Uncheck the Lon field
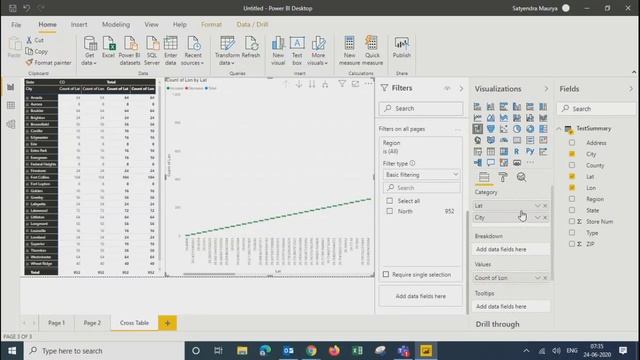 (572, 188)
